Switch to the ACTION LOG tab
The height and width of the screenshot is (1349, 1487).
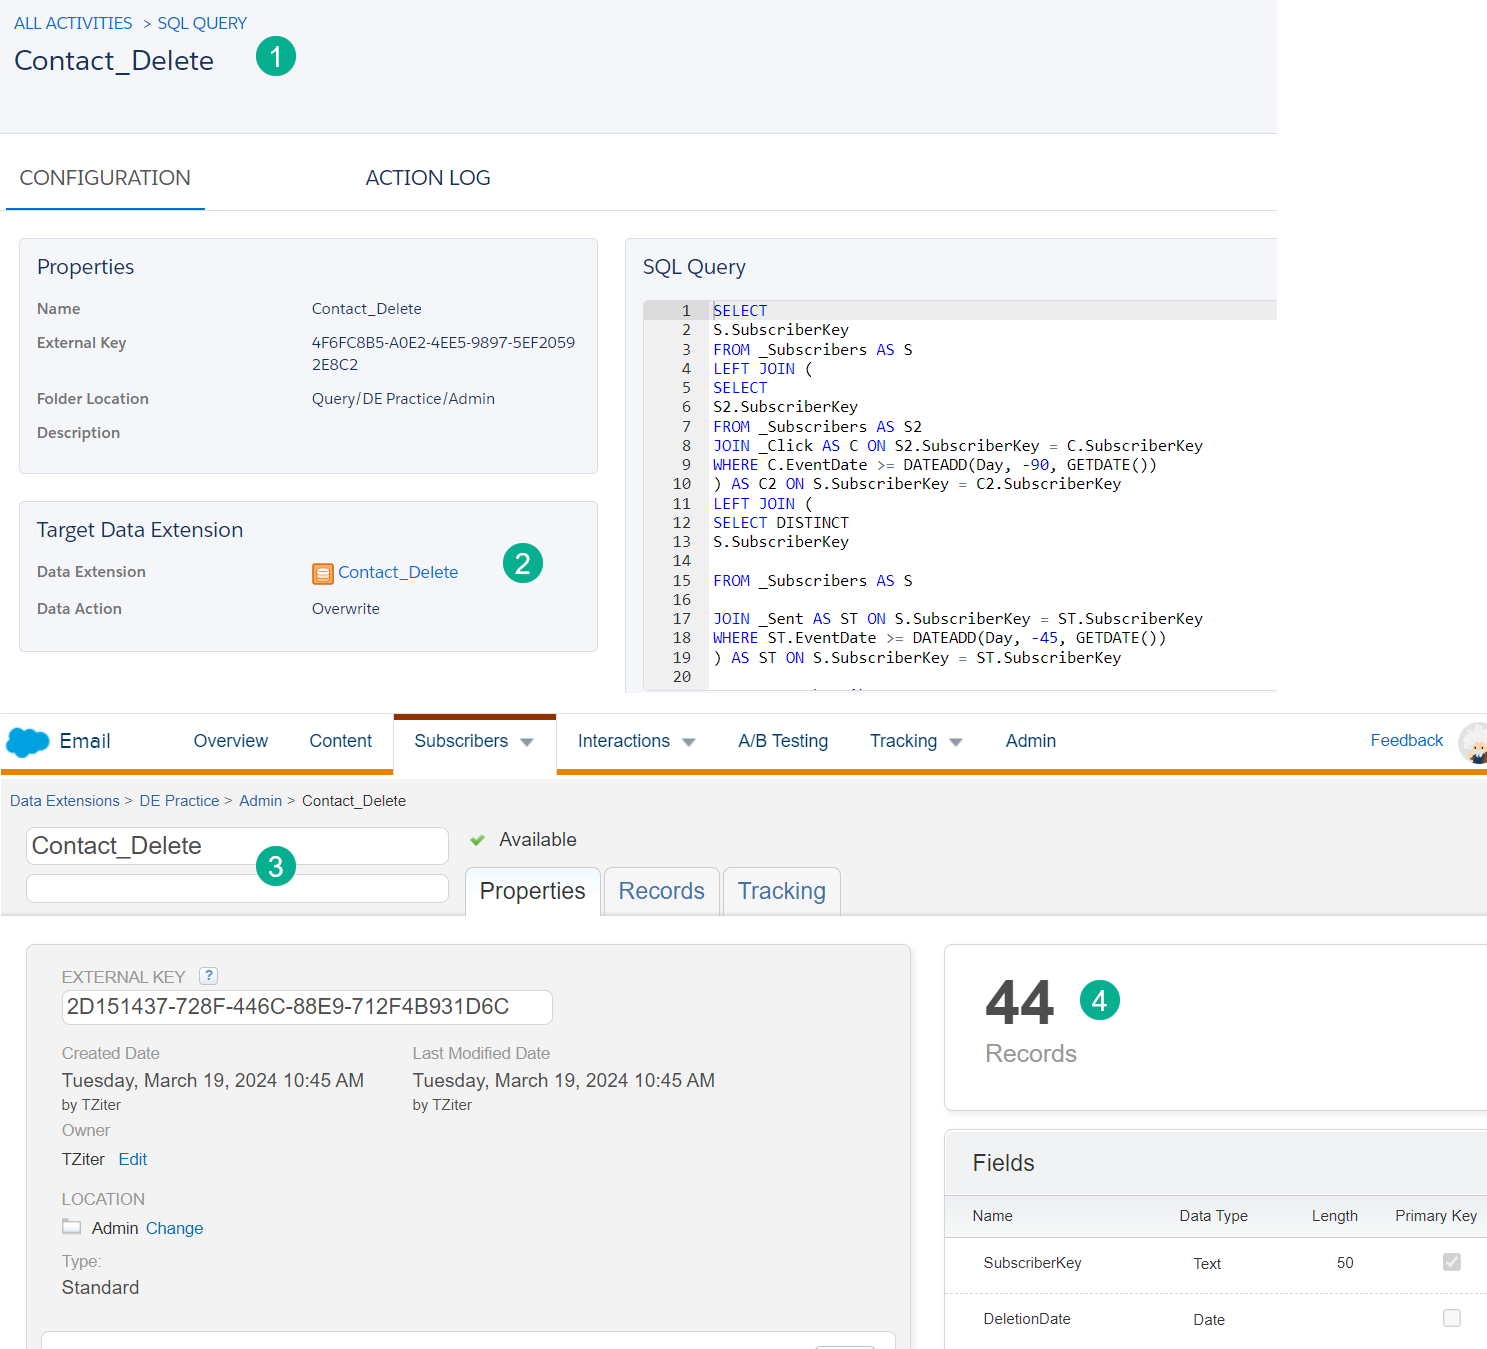(x=428, y=177)
